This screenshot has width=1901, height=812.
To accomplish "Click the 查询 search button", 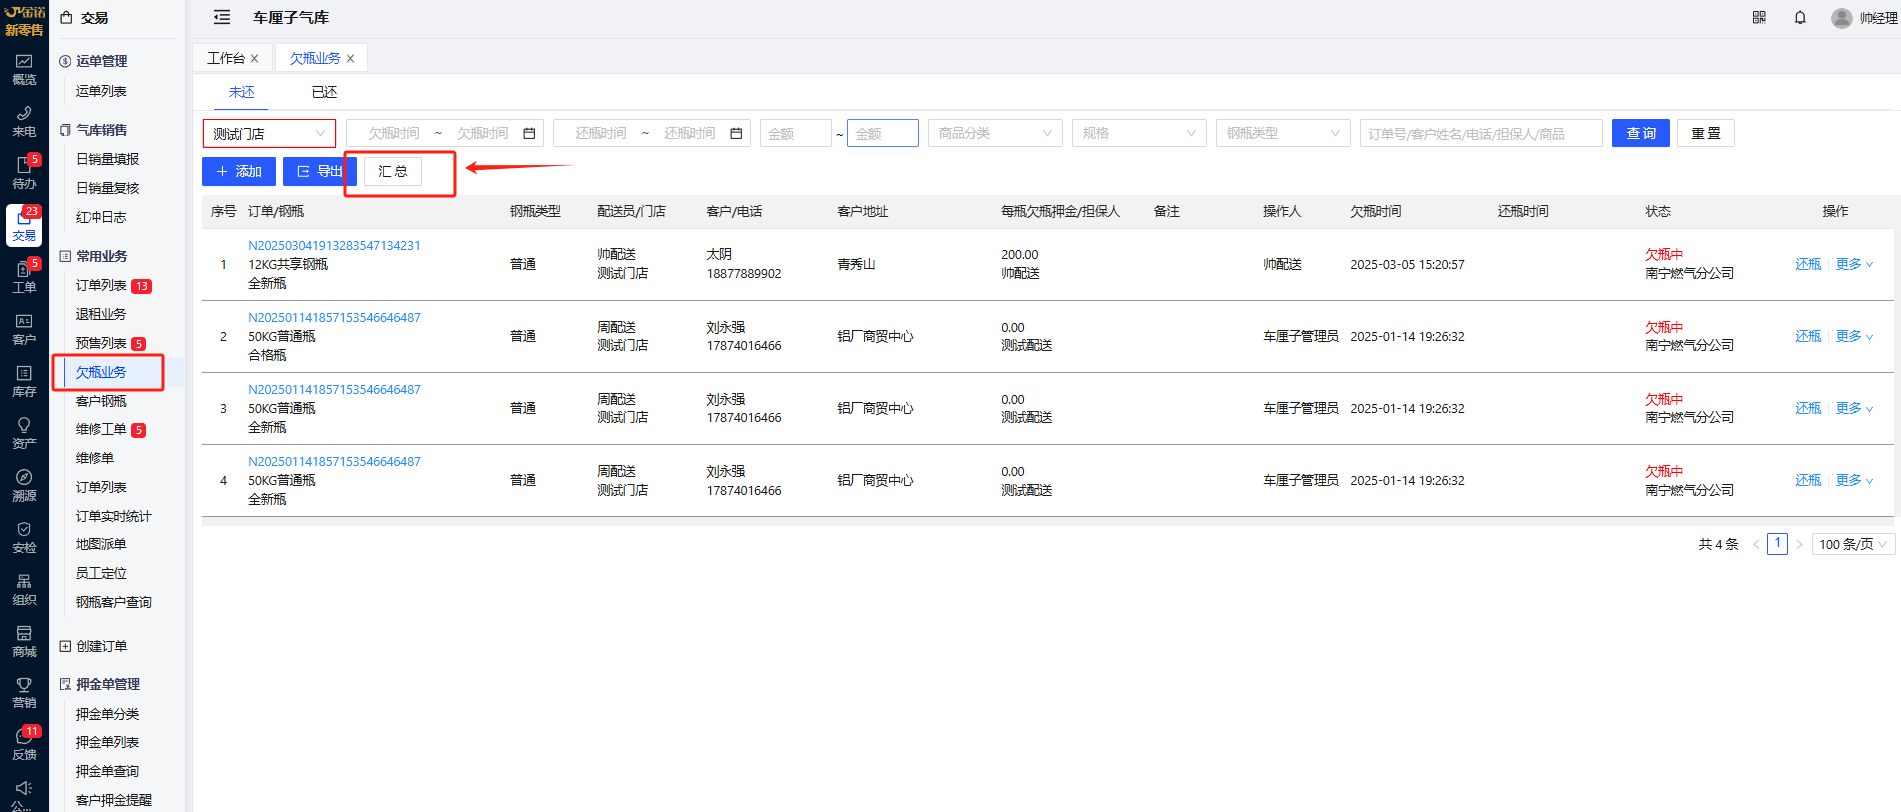I will (x=1641, y=133).
